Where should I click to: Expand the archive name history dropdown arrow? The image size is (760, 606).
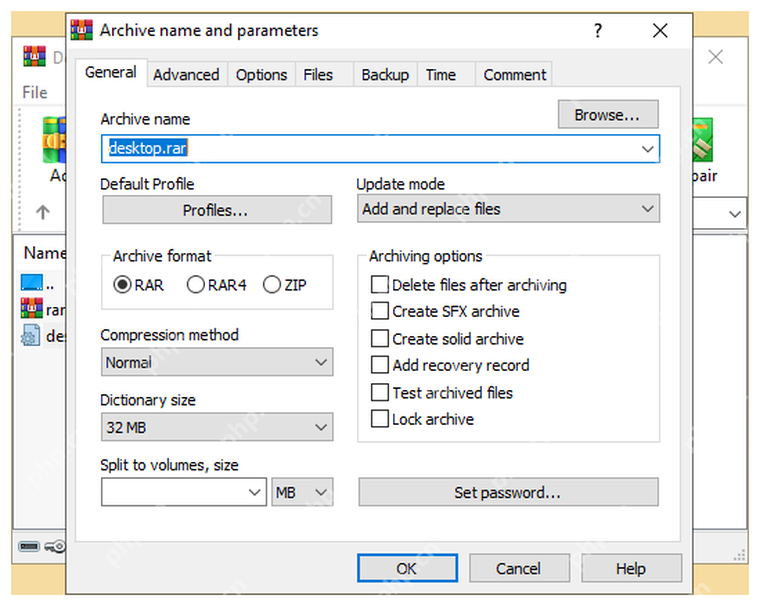(x=648, y=149)
